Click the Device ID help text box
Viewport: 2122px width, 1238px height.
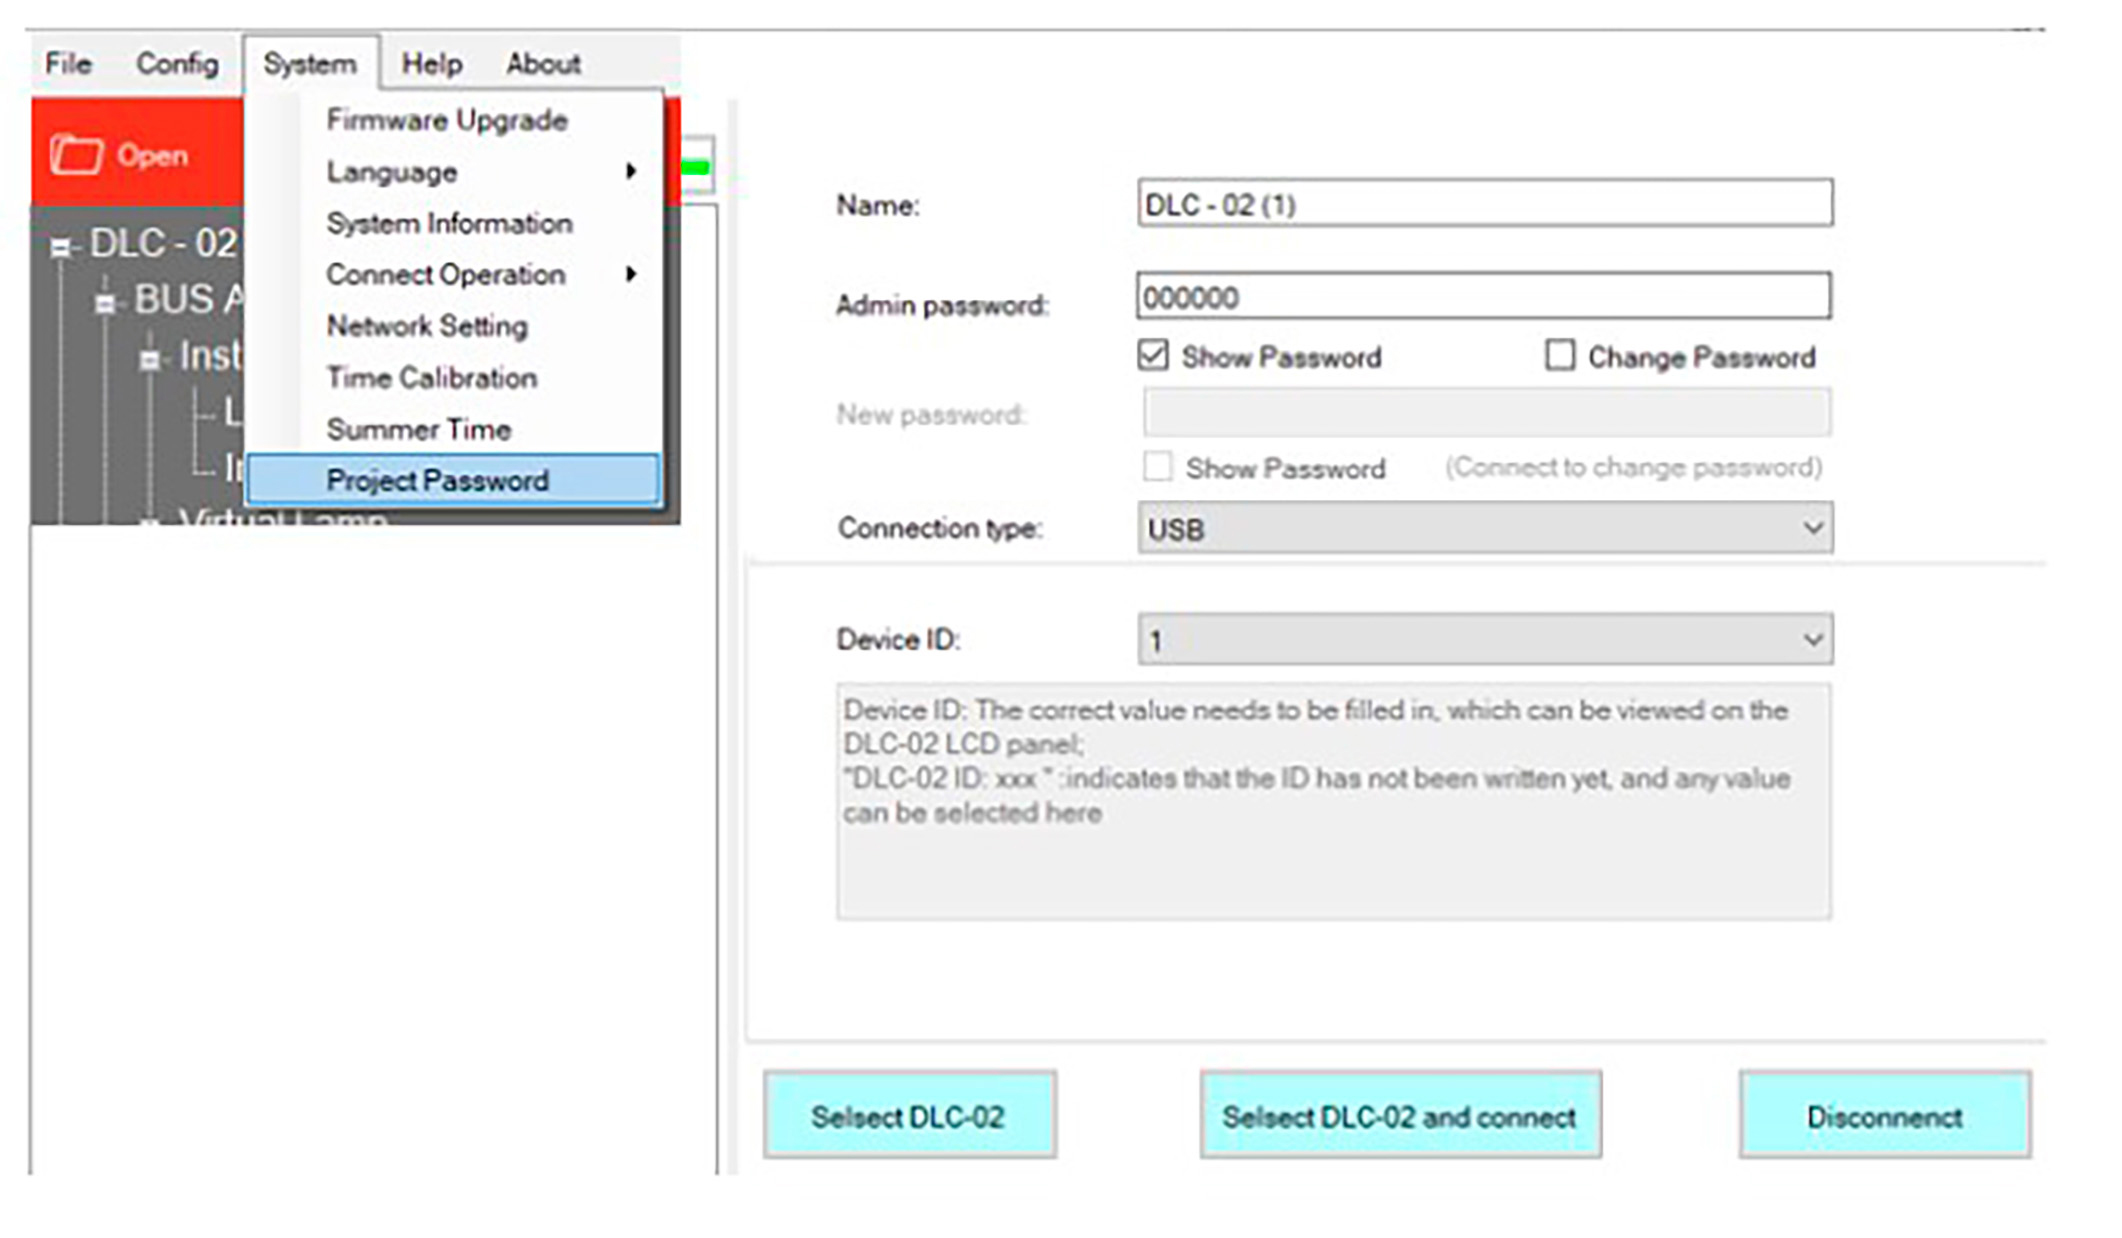pos(1334,801)
